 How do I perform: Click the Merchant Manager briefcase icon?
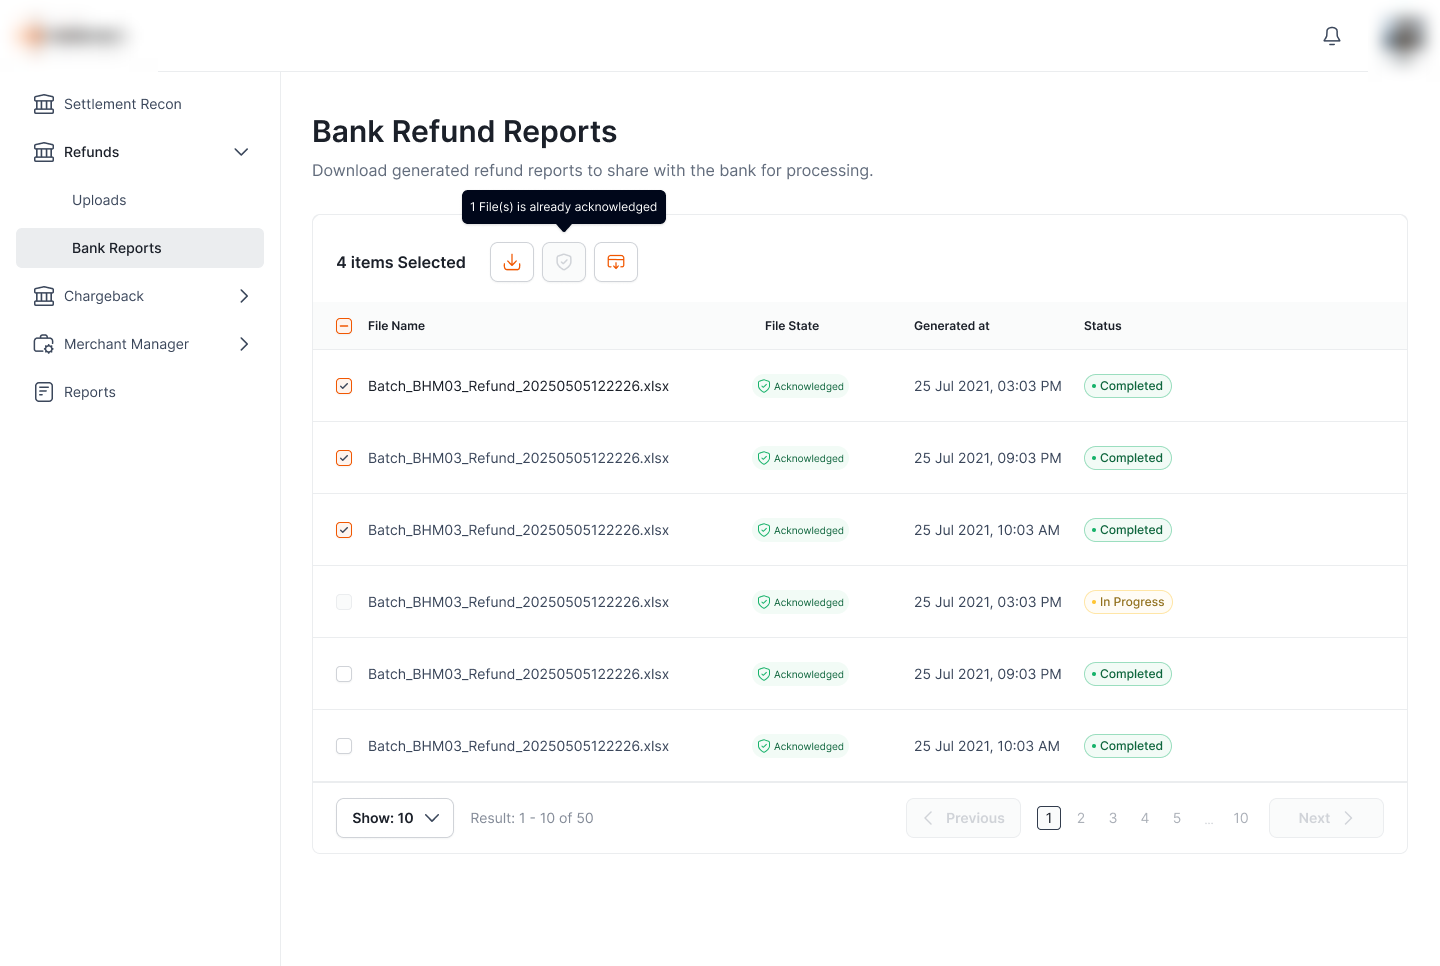(44, 344)
